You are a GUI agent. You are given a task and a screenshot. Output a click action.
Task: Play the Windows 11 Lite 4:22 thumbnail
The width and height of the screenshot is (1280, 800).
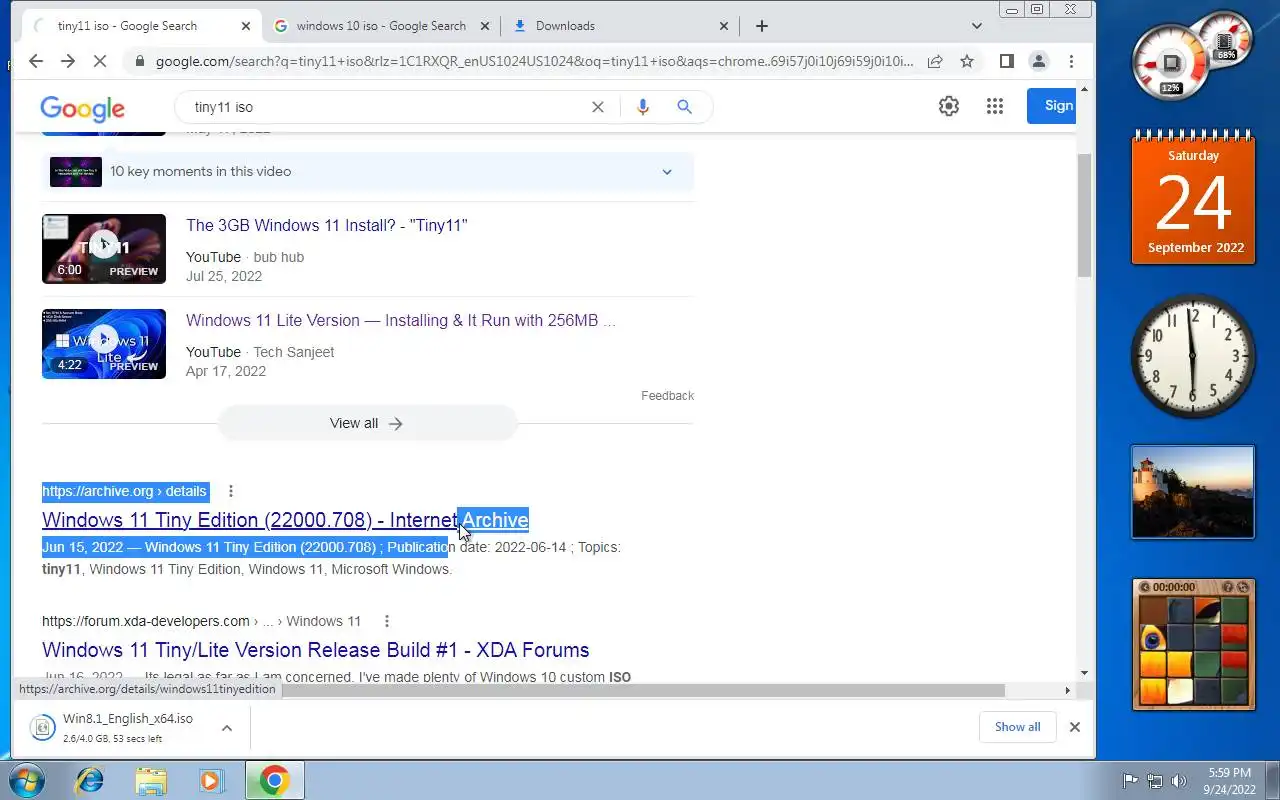pyautogui.click(x=104, y=344)
